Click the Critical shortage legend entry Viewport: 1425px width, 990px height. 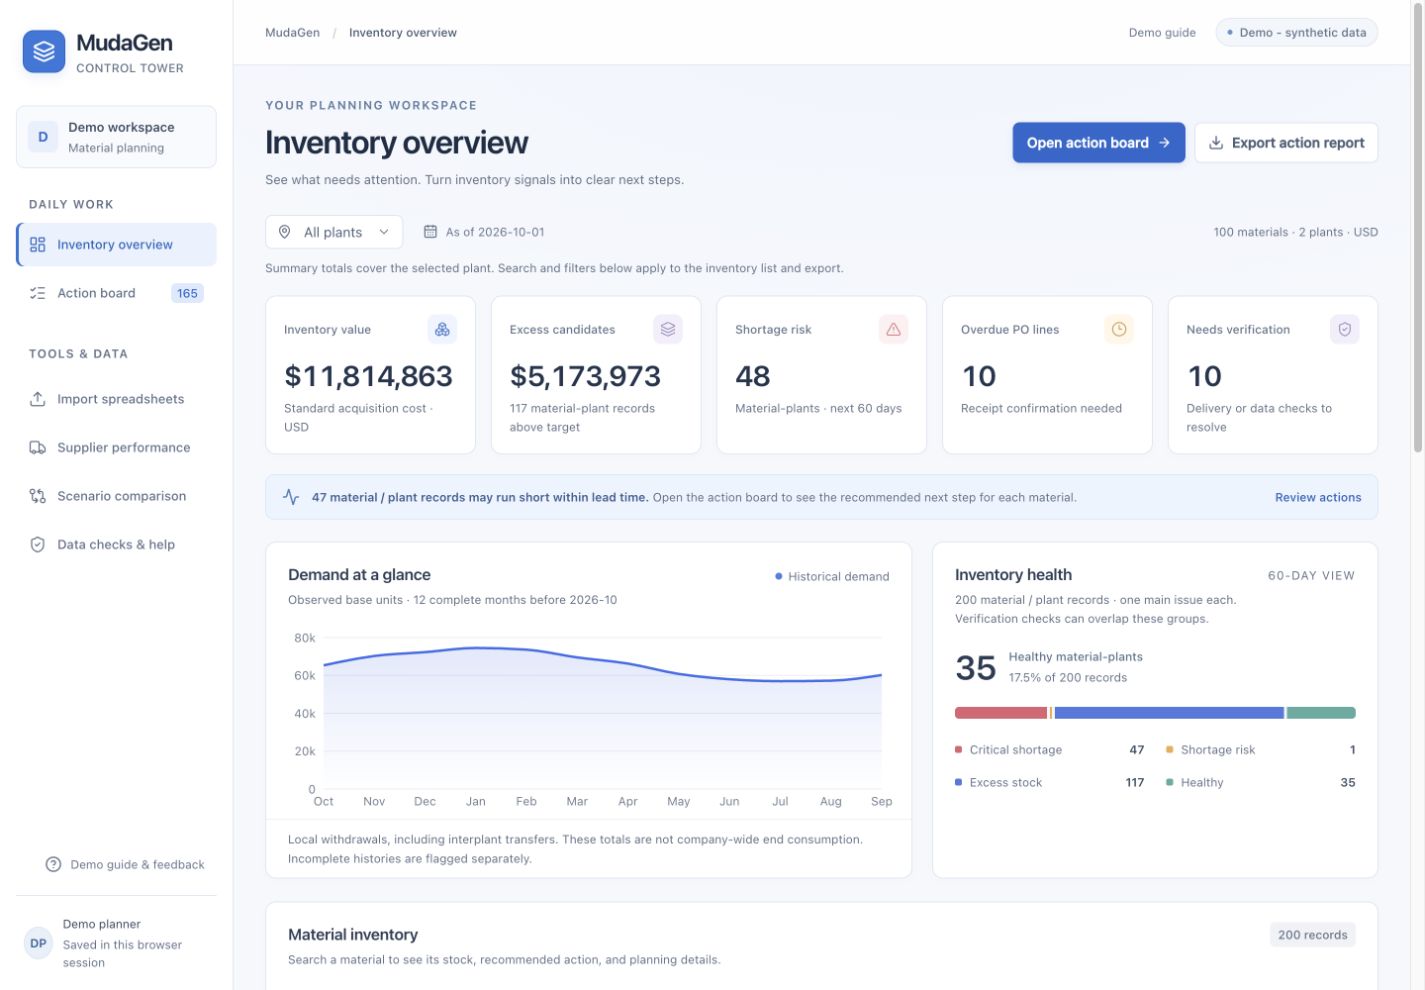point(1050,750)
